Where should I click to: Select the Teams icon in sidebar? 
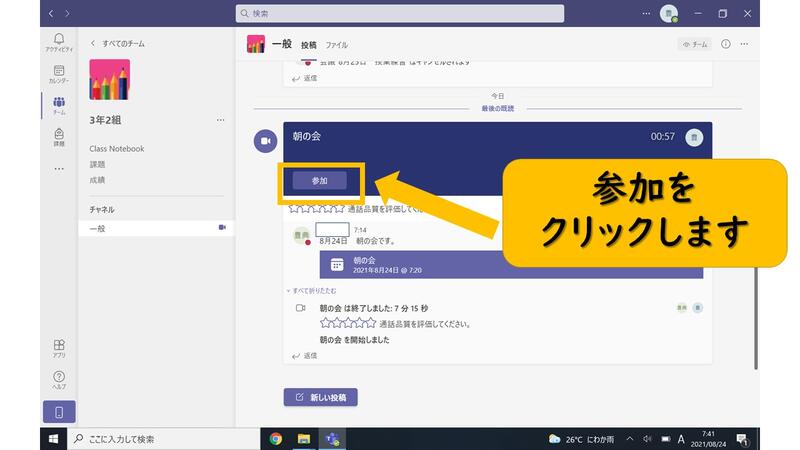coord(59,106)
